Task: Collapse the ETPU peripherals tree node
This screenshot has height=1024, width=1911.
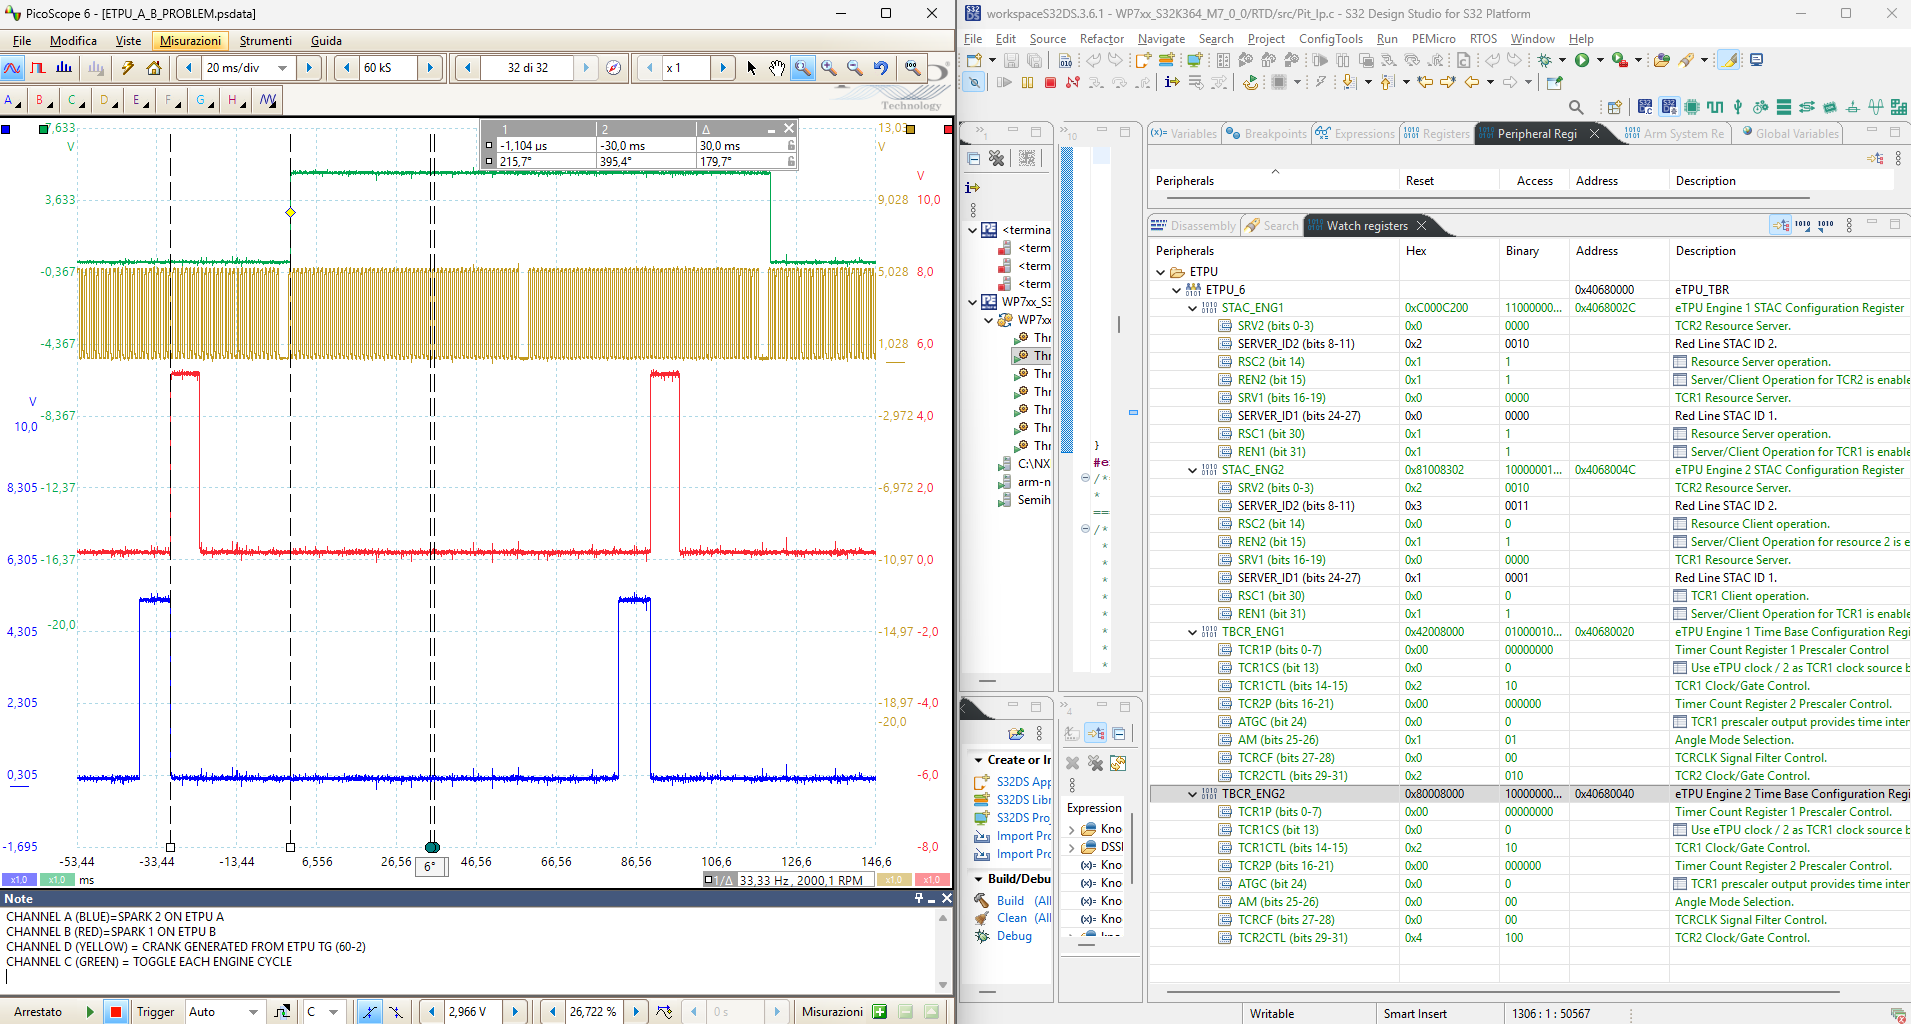Action: tap(1161, 272)
